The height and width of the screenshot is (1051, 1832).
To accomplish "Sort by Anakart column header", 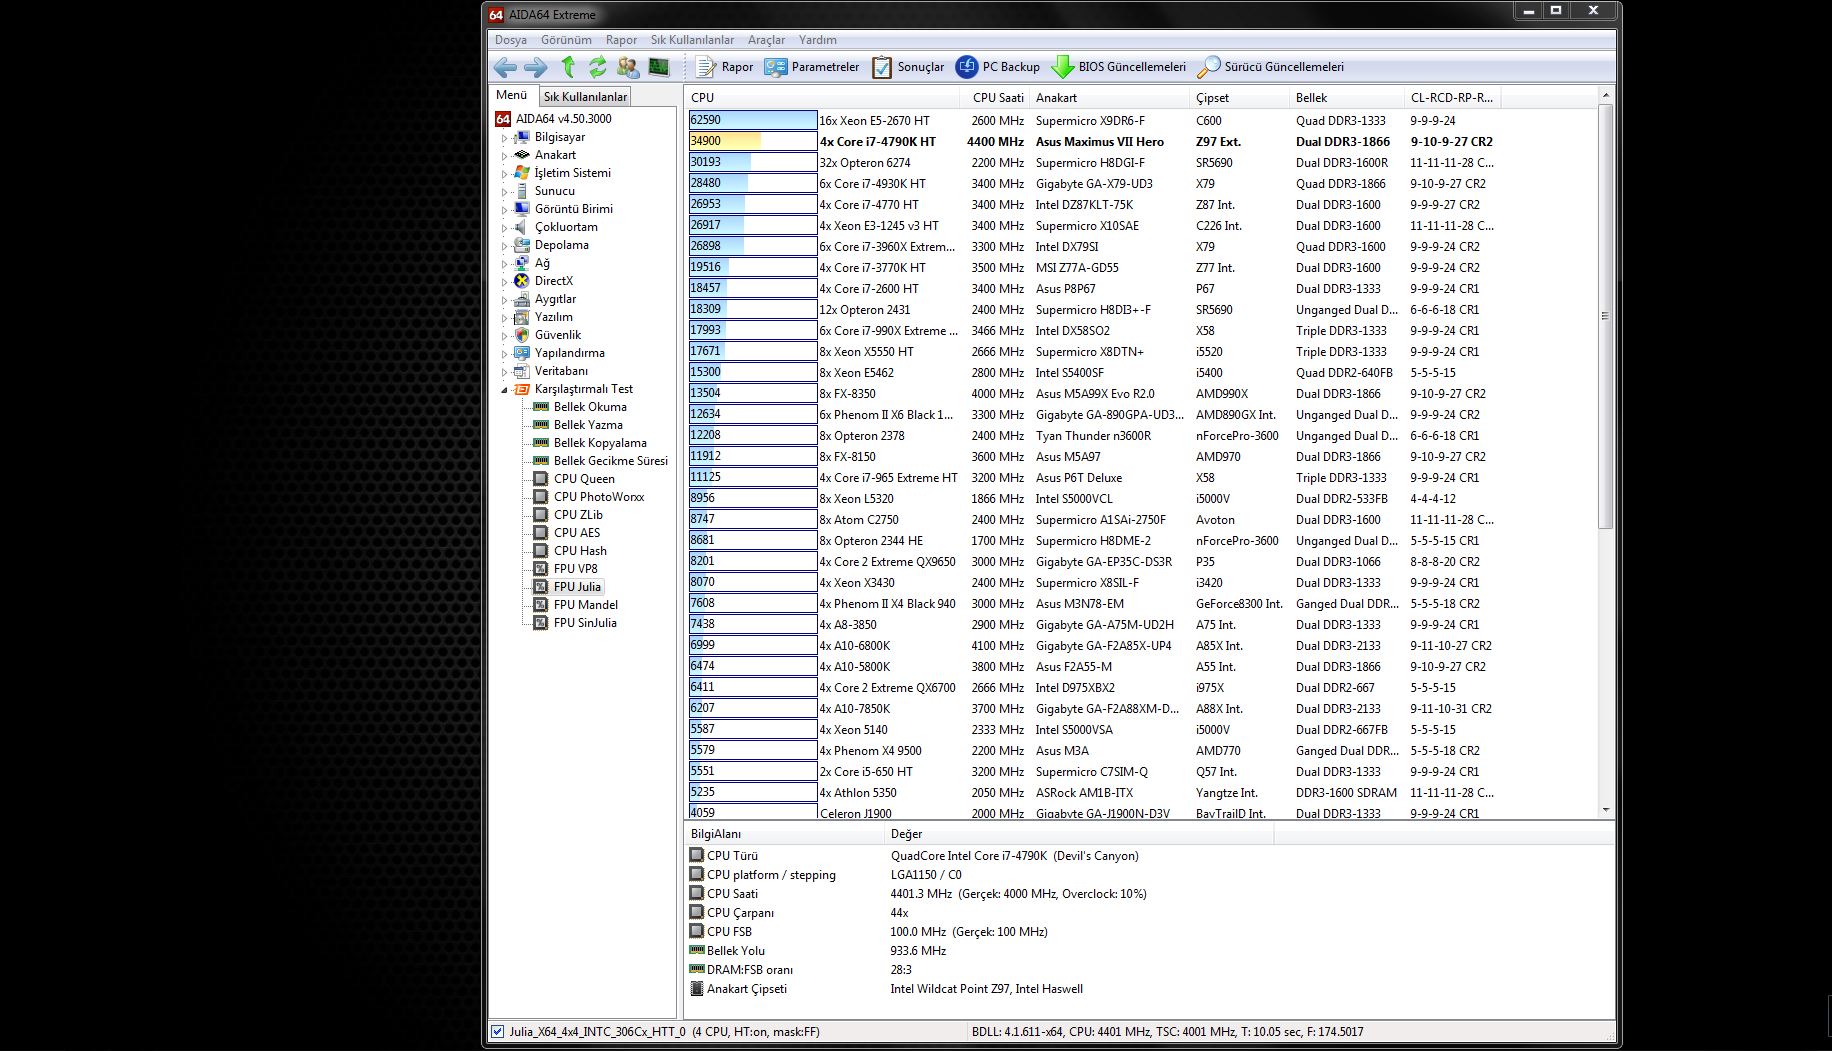I will click(1110, 98).
